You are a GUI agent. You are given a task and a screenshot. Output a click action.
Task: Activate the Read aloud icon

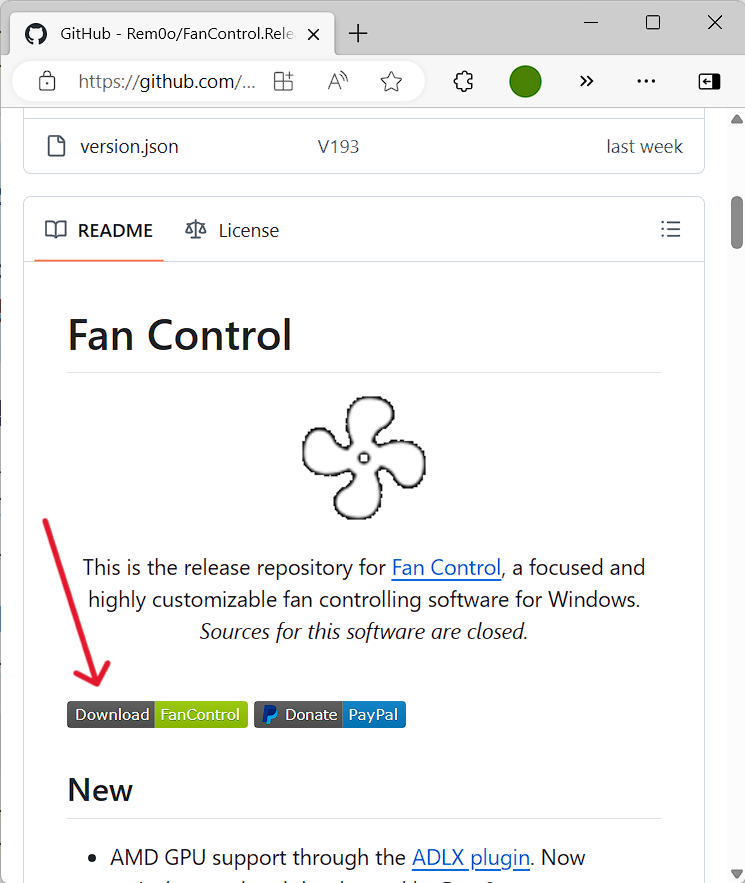click(338, 82)
